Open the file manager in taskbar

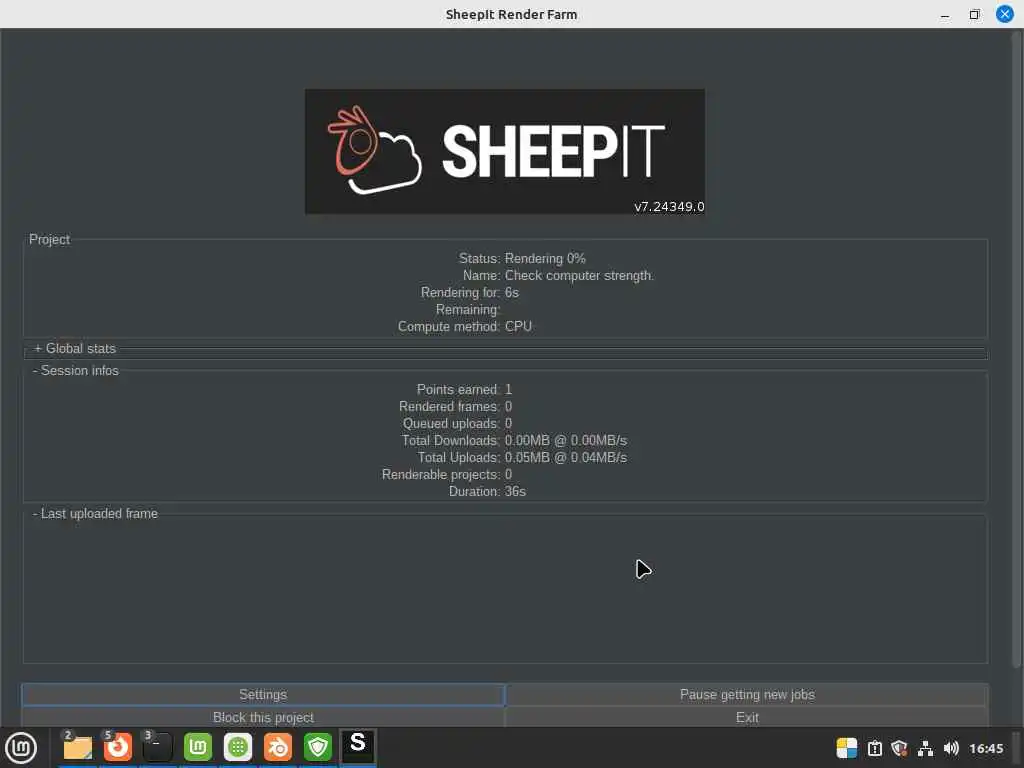click(x=78, y=747)
